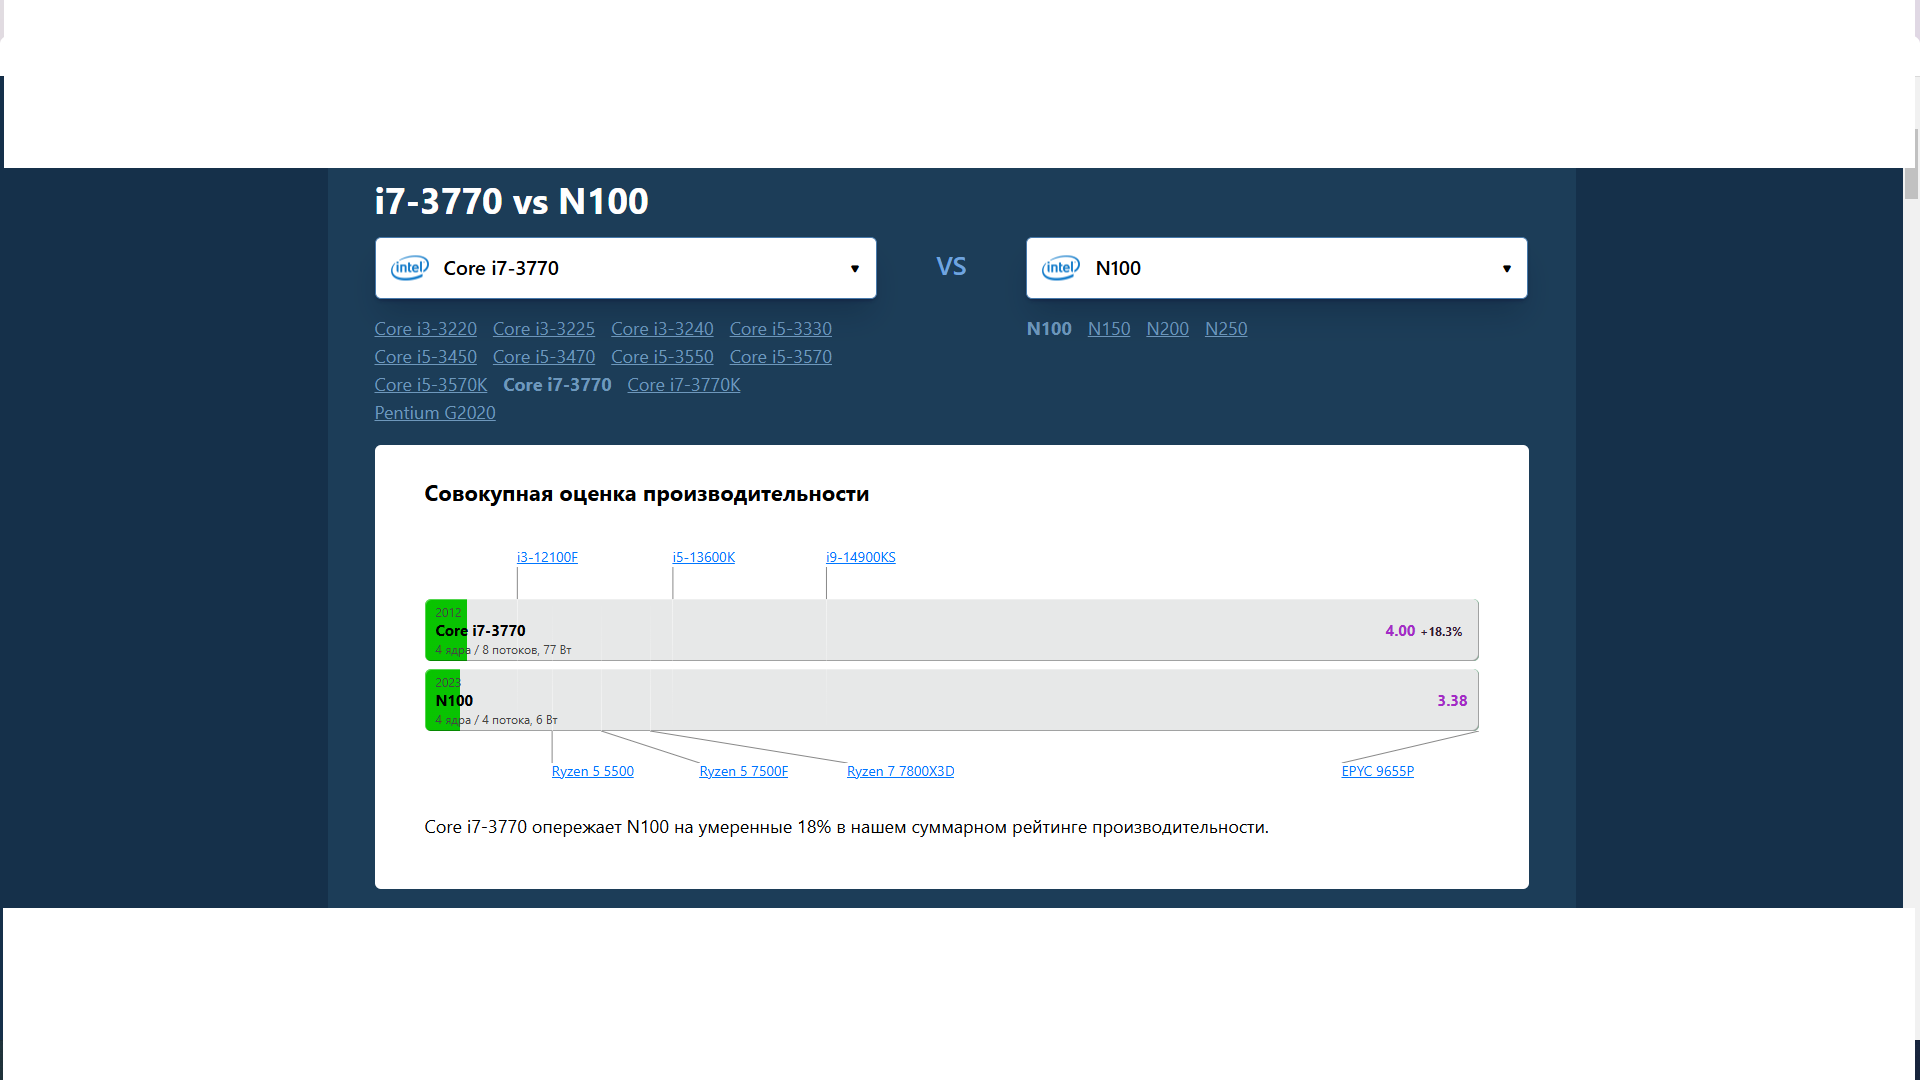Image resolution: width=1920 pixels, height=1080 pixels.
Task: Open the Core i5-3570K link
Action: [x=431, y=385]
